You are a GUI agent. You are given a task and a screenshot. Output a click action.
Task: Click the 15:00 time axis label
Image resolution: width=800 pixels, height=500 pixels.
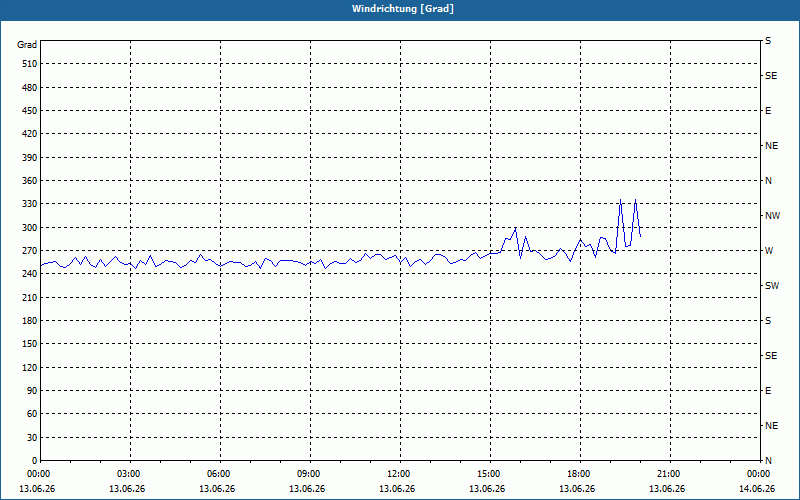[x=490, y=474]
